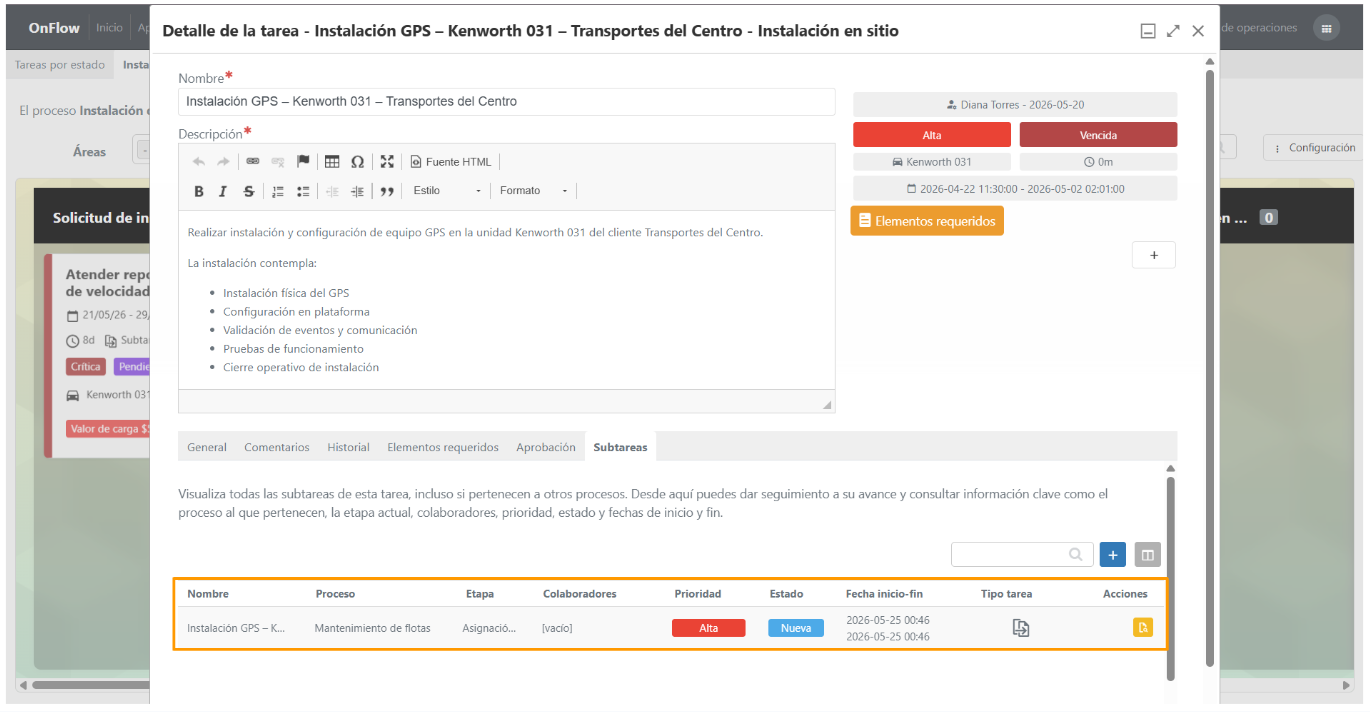Insert a table into the description

[332, 162]
